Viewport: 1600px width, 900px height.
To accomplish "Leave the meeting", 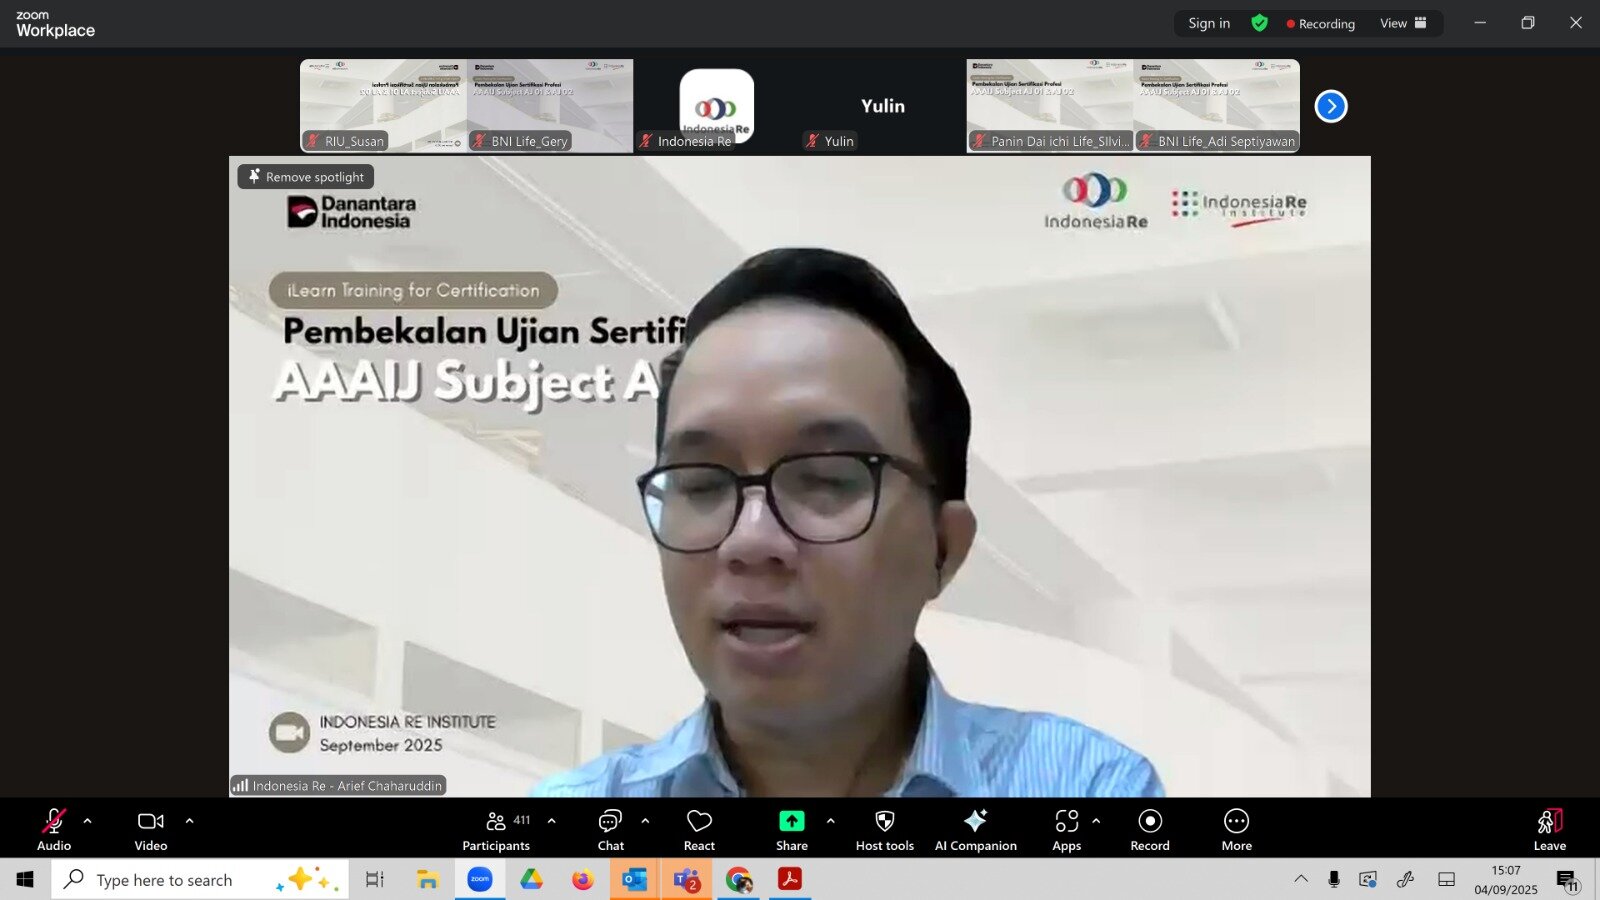I will pyautogui.click(x=1549, y=830).
